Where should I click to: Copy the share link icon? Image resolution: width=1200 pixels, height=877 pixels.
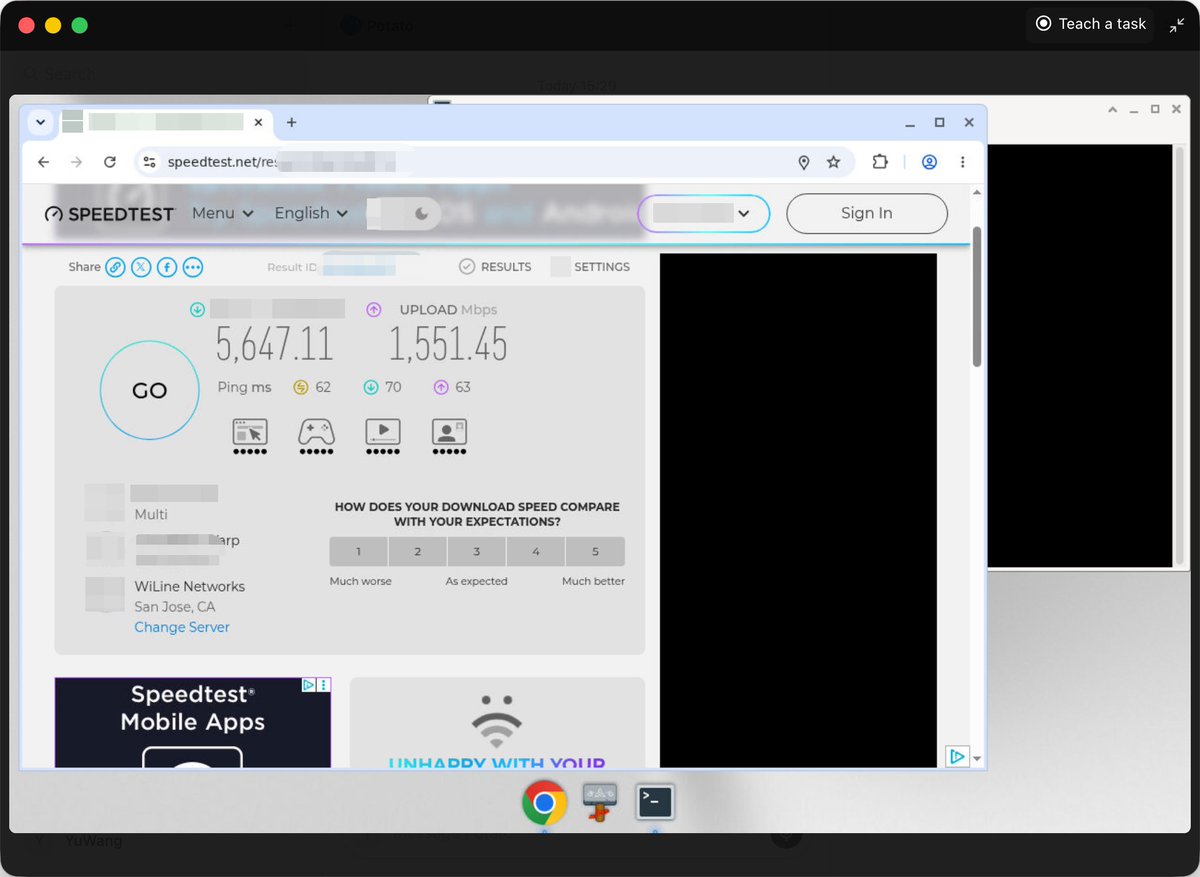tap(116, 267)
